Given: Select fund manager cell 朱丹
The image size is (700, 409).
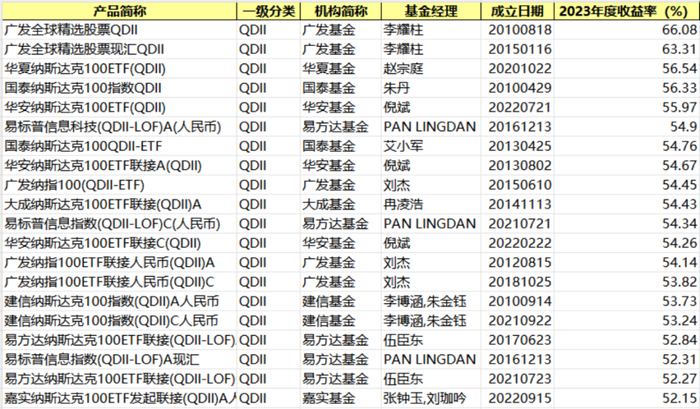Looking at the screenshot, I should [431, 88].
